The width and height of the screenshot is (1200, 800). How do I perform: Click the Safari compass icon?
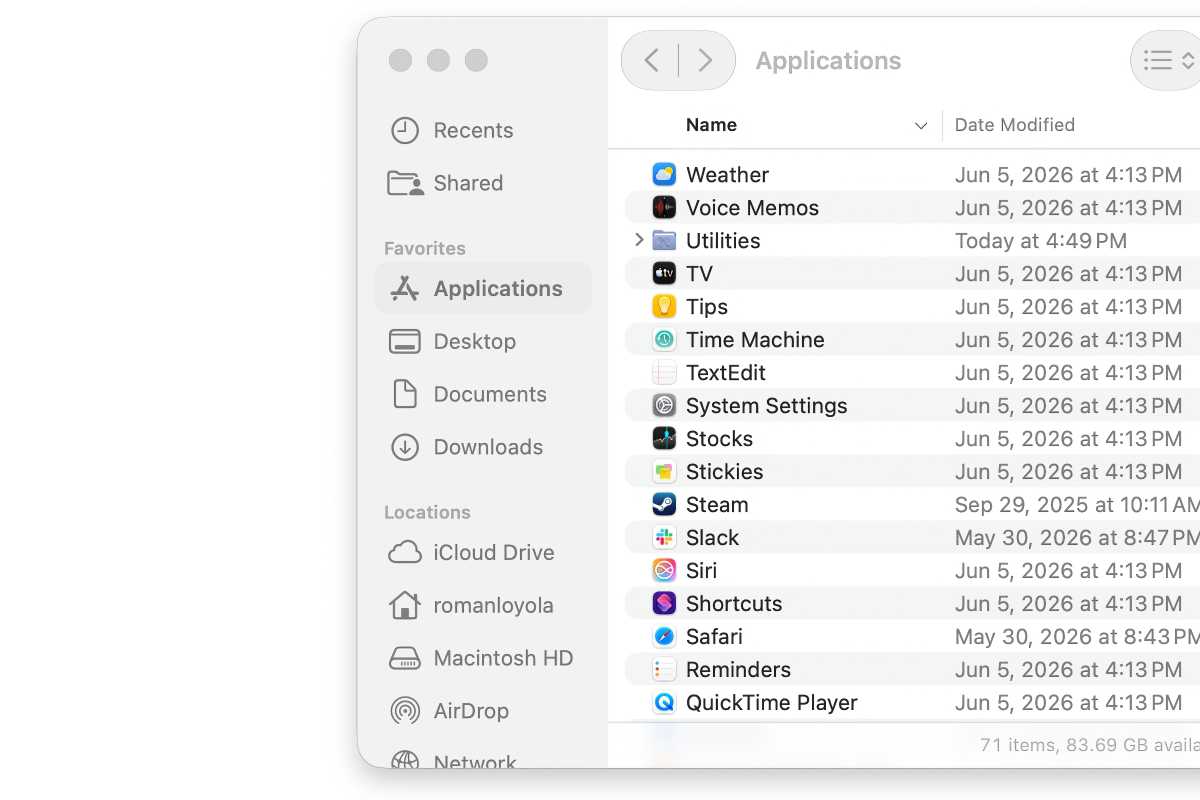pyautogui.click(x=664, y=637)
